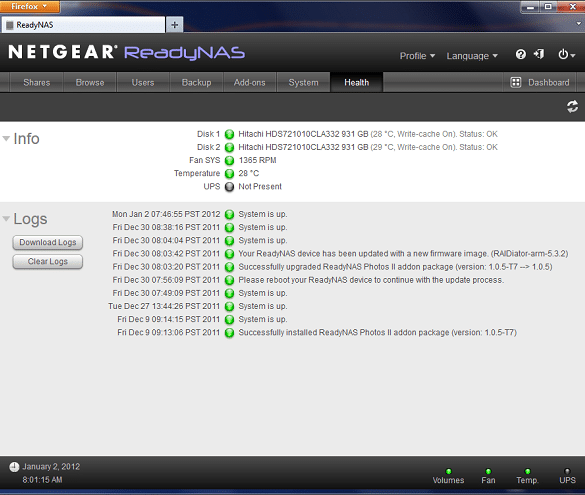585x495 pixels.
Task: Open the Firefox application menu
Action: coord(29,6)
